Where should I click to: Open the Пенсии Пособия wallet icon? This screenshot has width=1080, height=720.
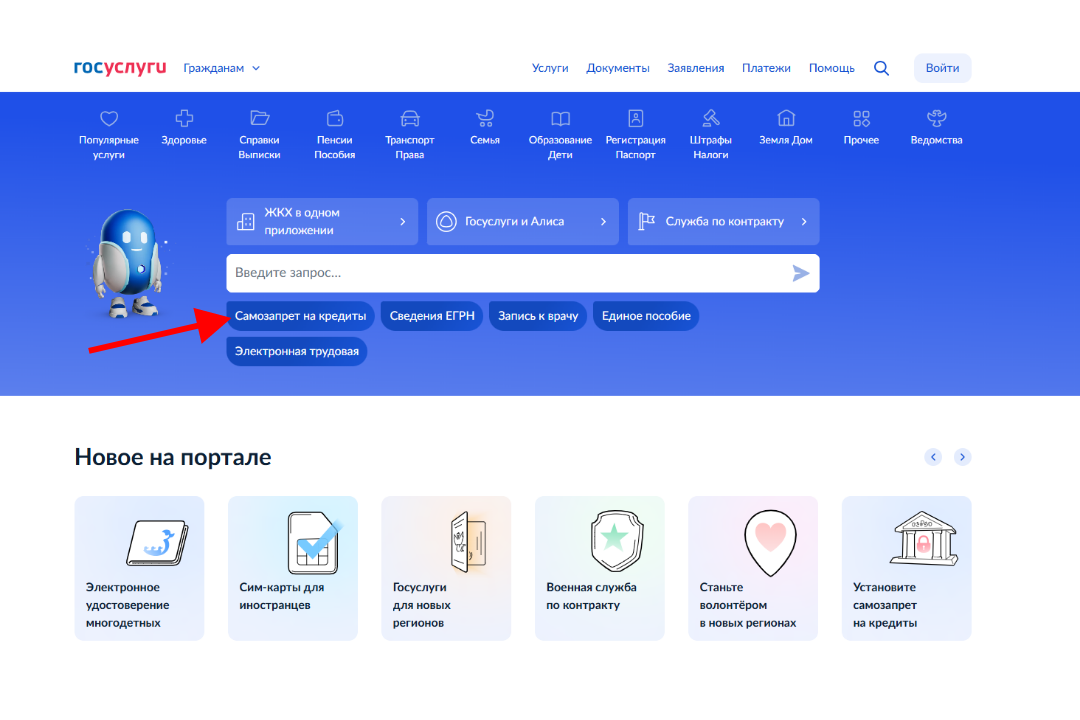335,118
